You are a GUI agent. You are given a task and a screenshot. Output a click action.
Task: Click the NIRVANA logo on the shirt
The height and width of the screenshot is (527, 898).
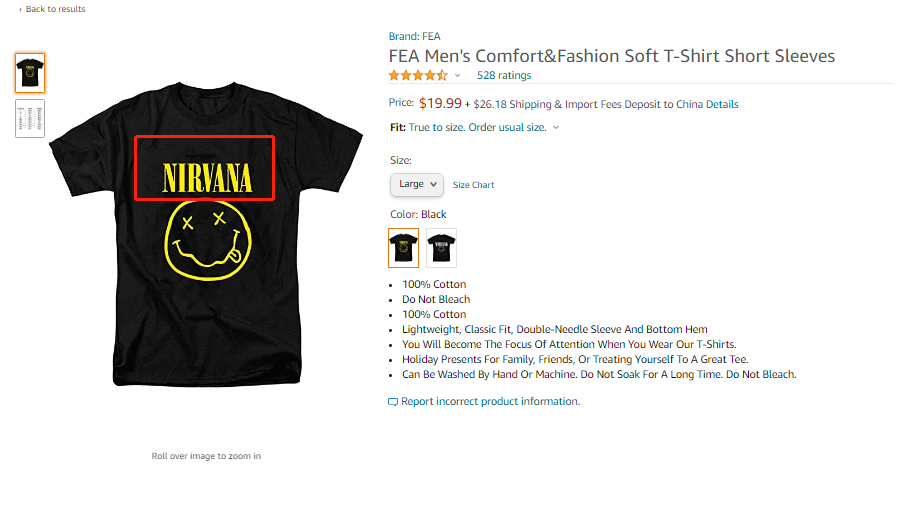(x=205, y=168)
